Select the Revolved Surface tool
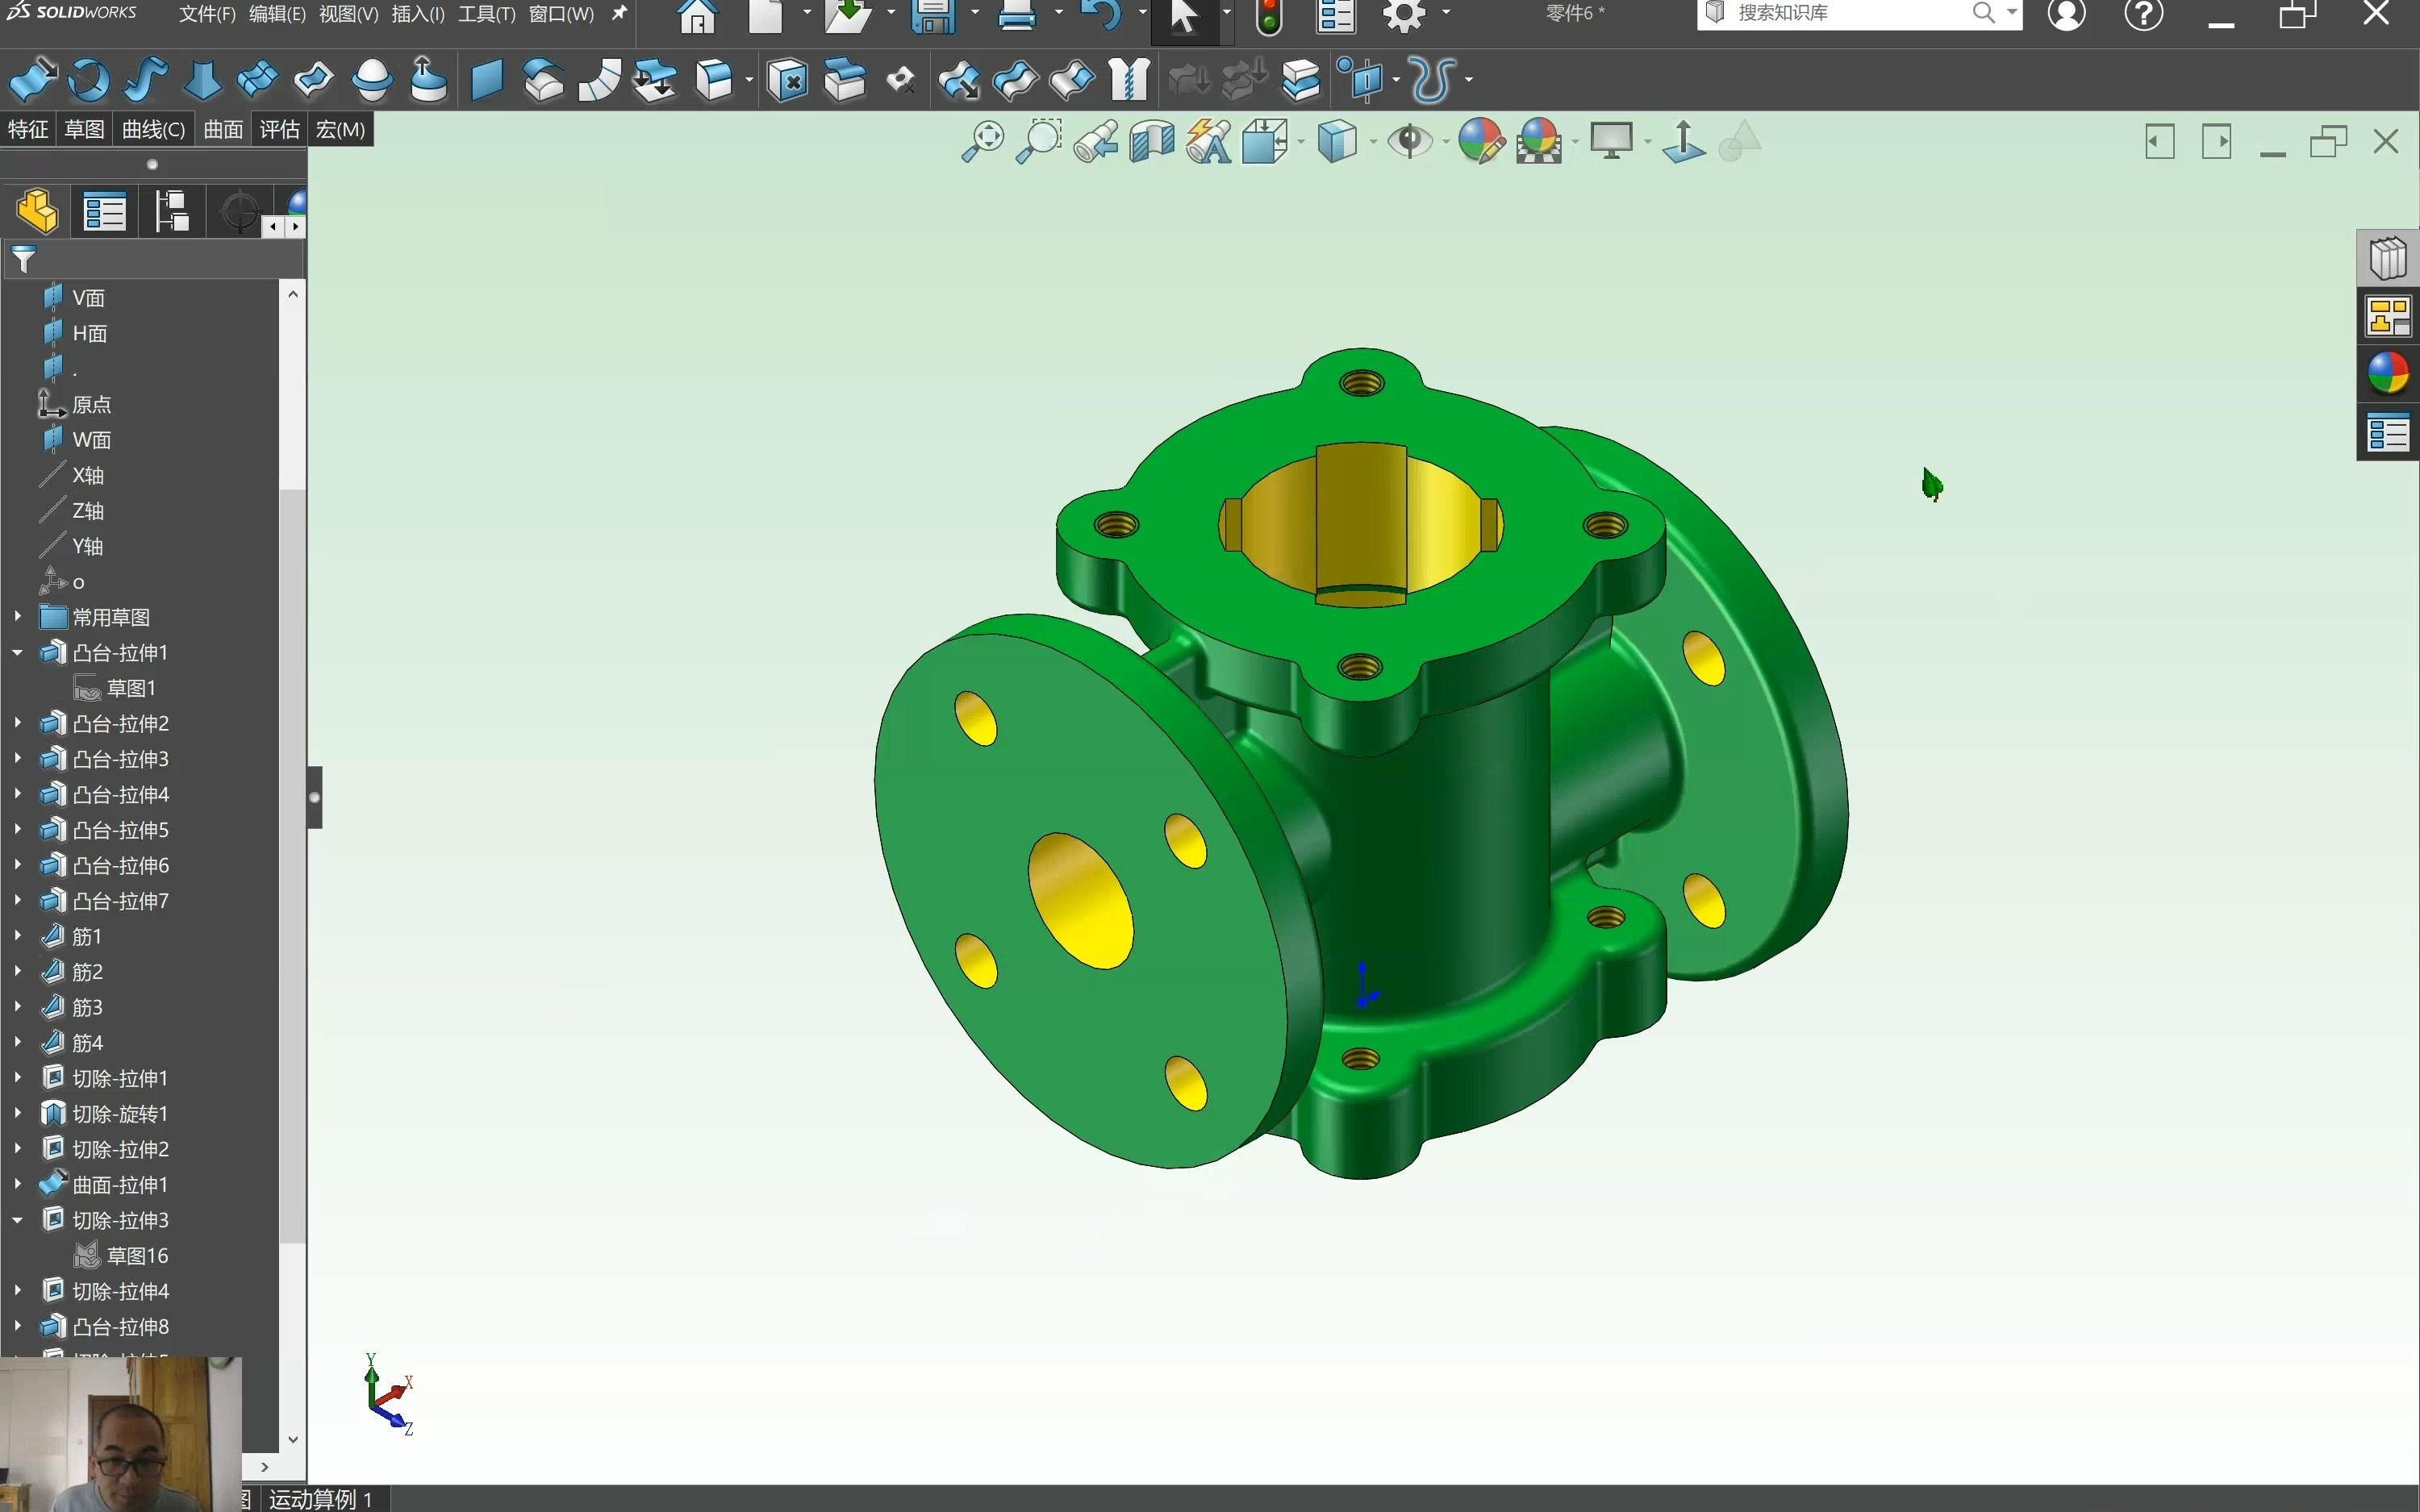 coord(89,80)
